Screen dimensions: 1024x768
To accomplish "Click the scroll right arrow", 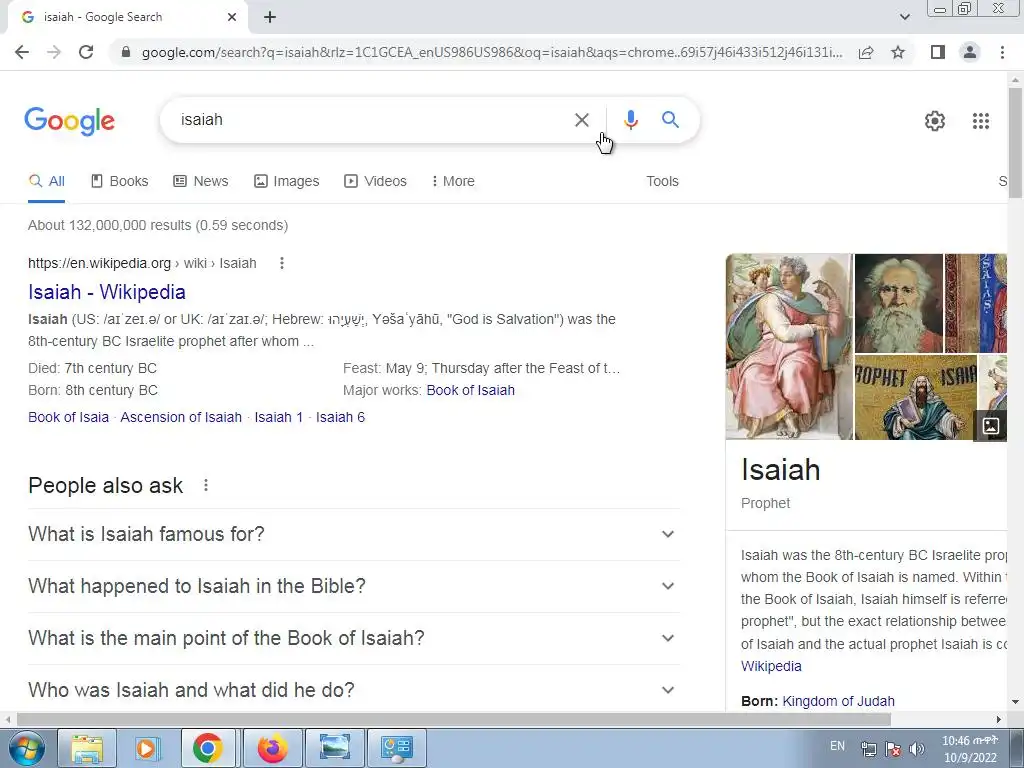I will [x=999, y=720].
